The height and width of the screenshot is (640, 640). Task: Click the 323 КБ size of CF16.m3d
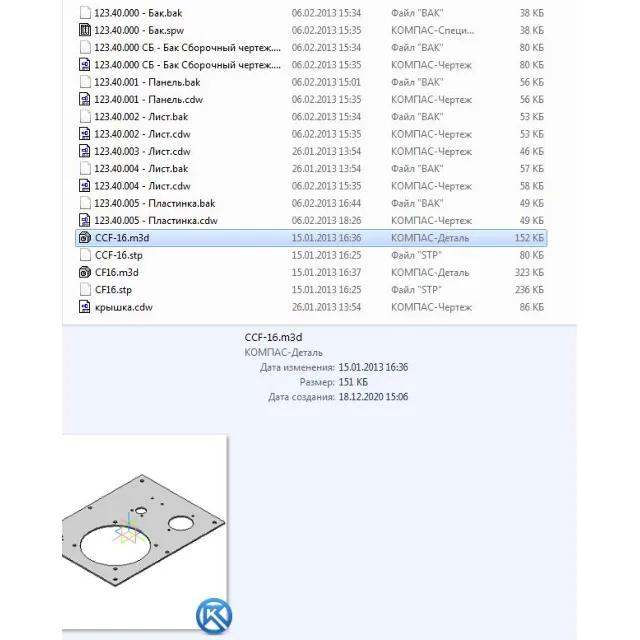(529, 273)
